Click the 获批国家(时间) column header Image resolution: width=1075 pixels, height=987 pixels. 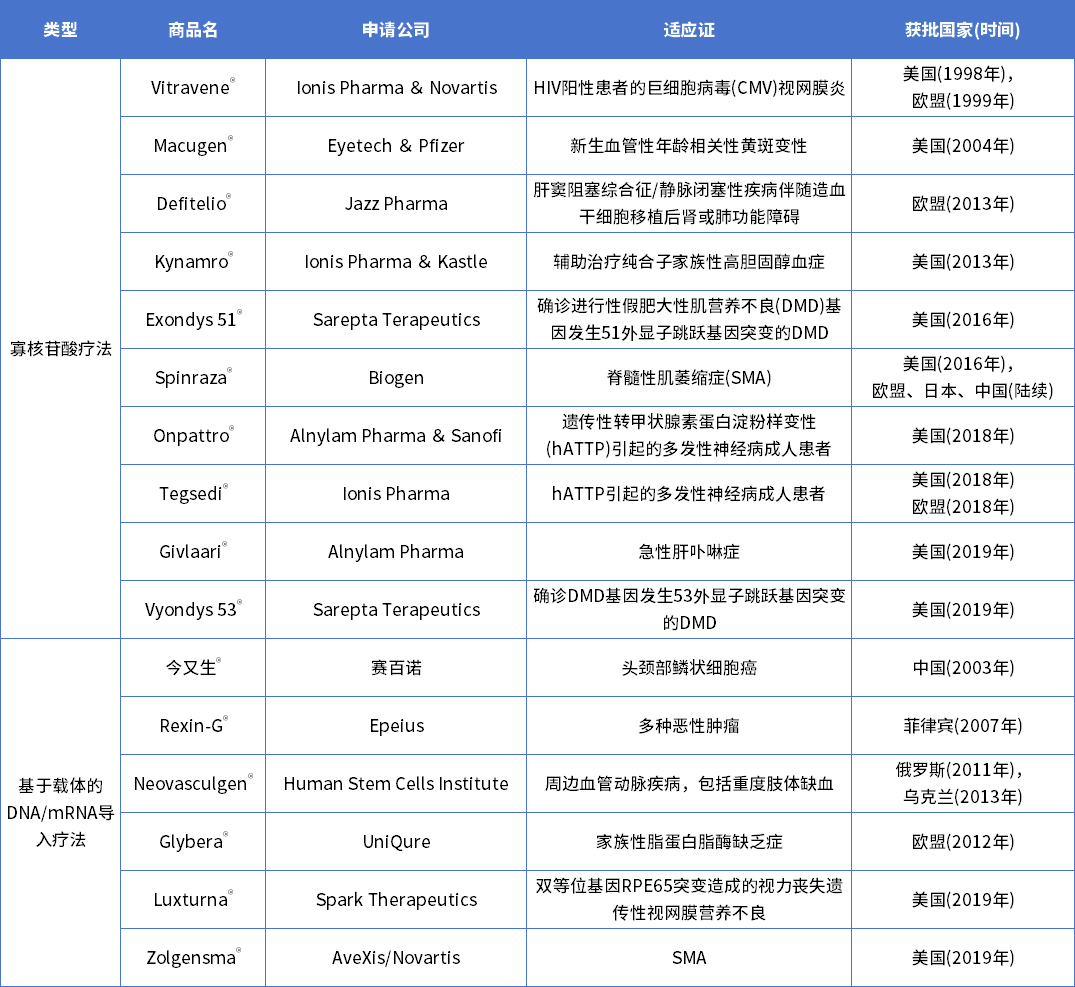(x=962, y=30)
